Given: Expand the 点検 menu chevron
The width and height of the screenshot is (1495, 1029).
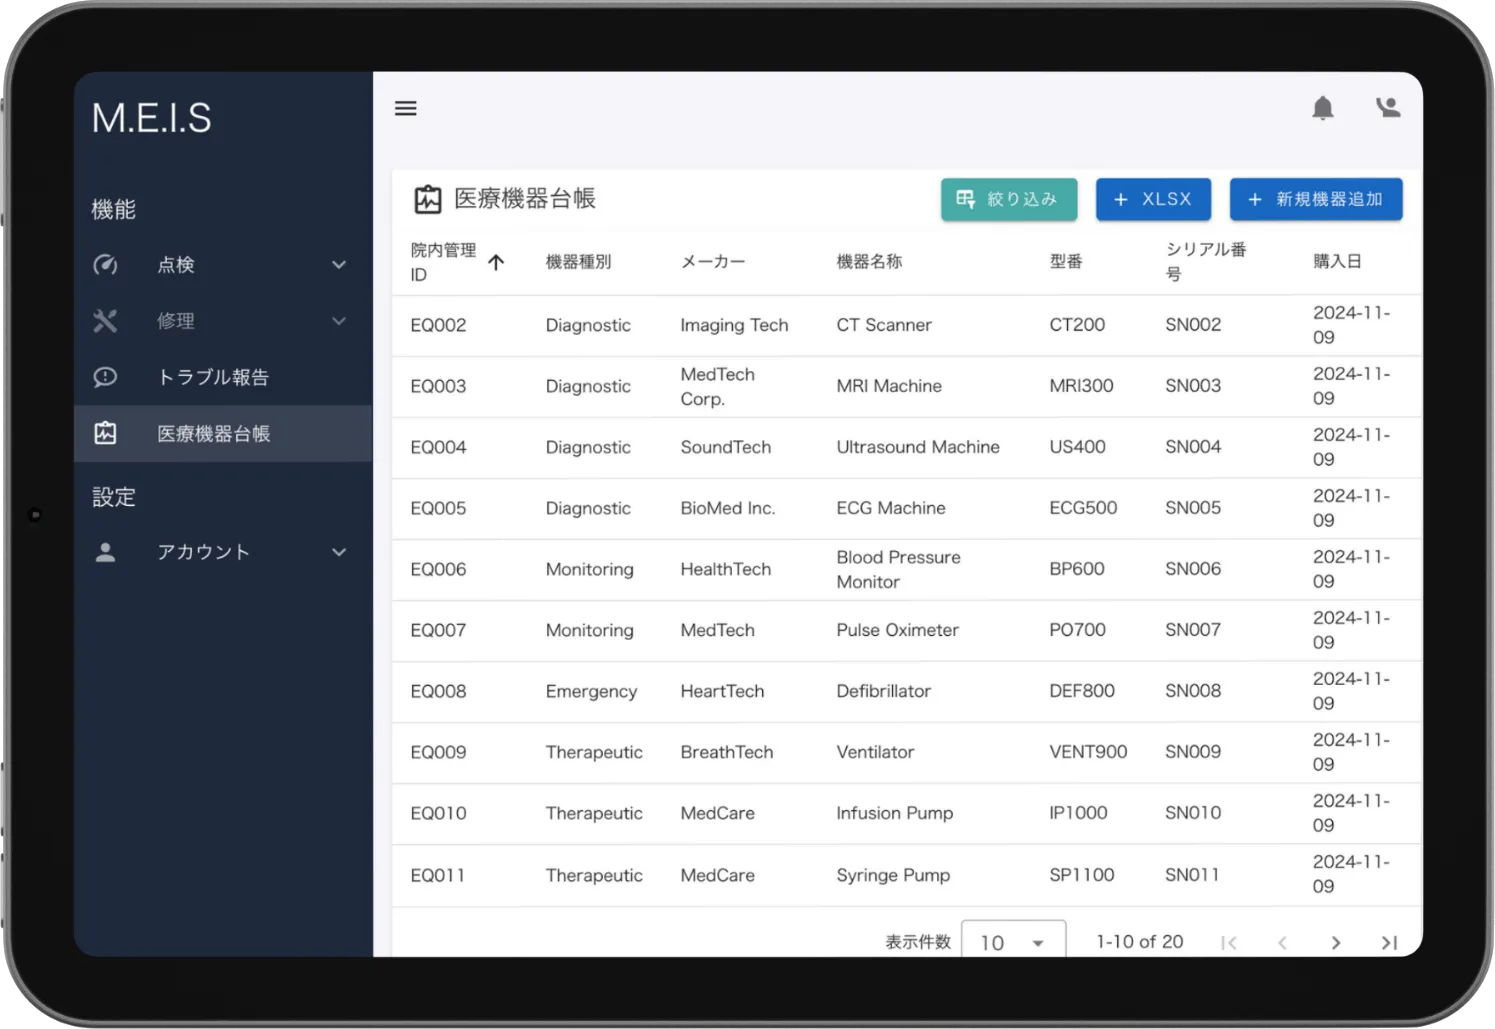Looking at the screenshot, I should 339,265.
